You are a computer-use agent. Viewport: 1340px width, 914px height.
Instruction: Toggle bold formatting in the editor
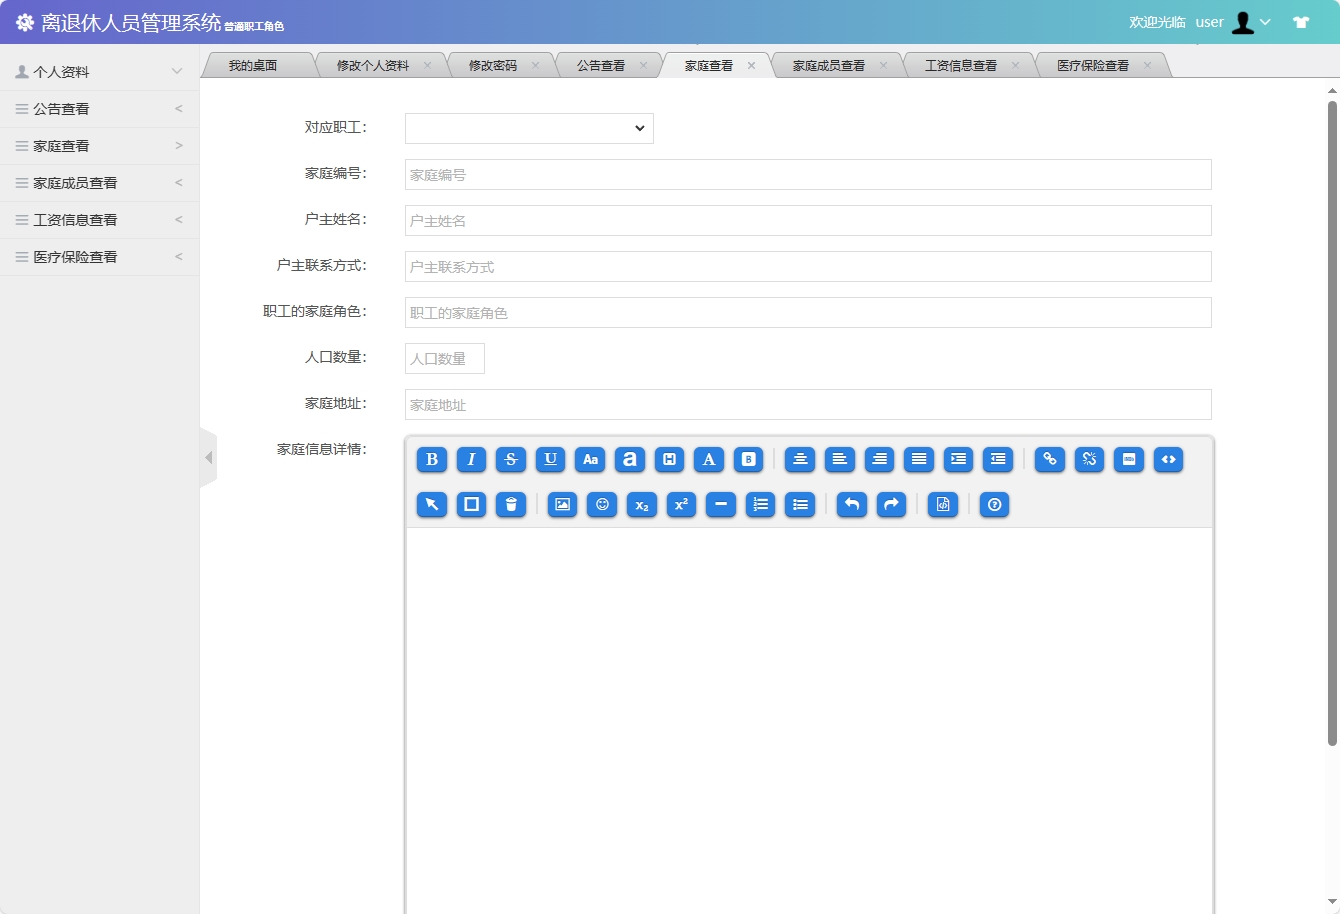[x=432, y=459]
